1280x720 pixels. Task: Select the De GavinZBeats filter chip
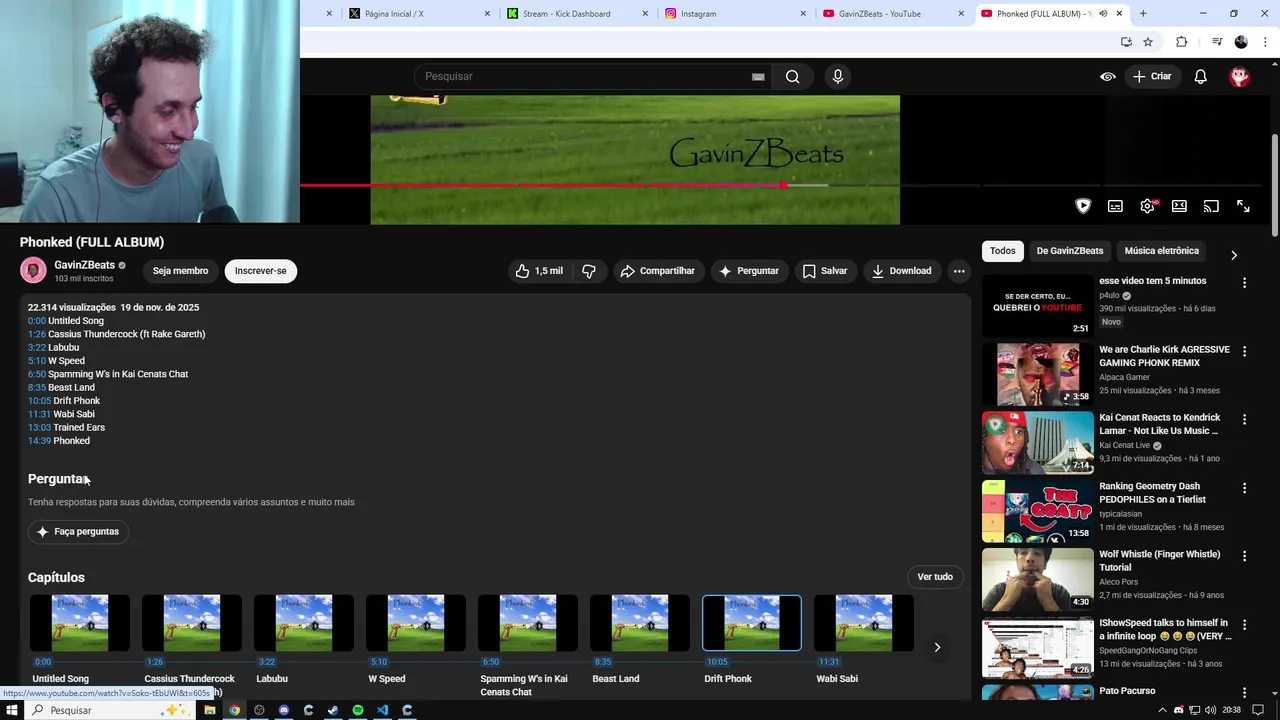1069,251
